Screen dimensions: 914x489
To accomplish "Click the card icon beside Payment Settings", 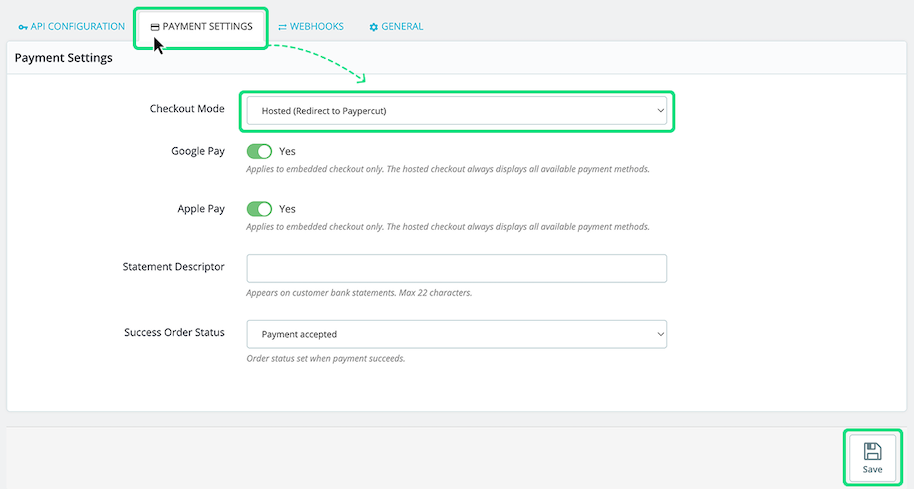I will tap(154, 27).
